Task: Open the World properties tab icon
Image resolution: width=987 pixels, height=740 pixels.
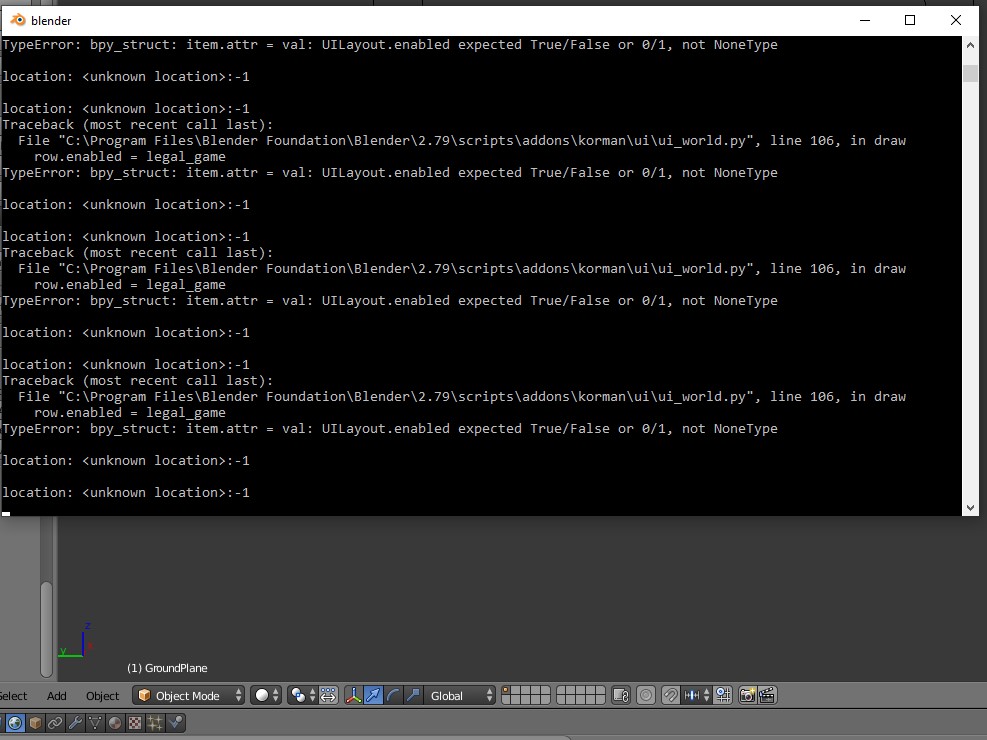Action: (15, 723)
